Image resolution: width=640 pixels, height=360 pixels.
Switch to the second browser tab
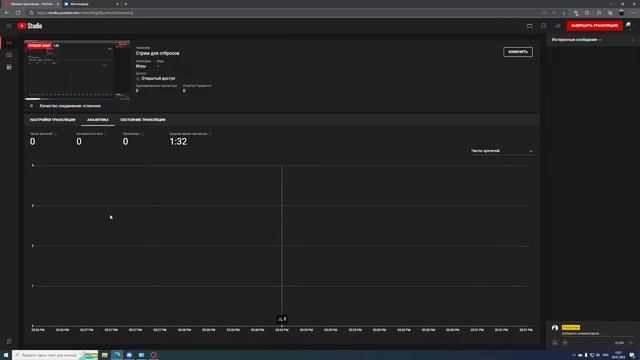coord(91,4)
